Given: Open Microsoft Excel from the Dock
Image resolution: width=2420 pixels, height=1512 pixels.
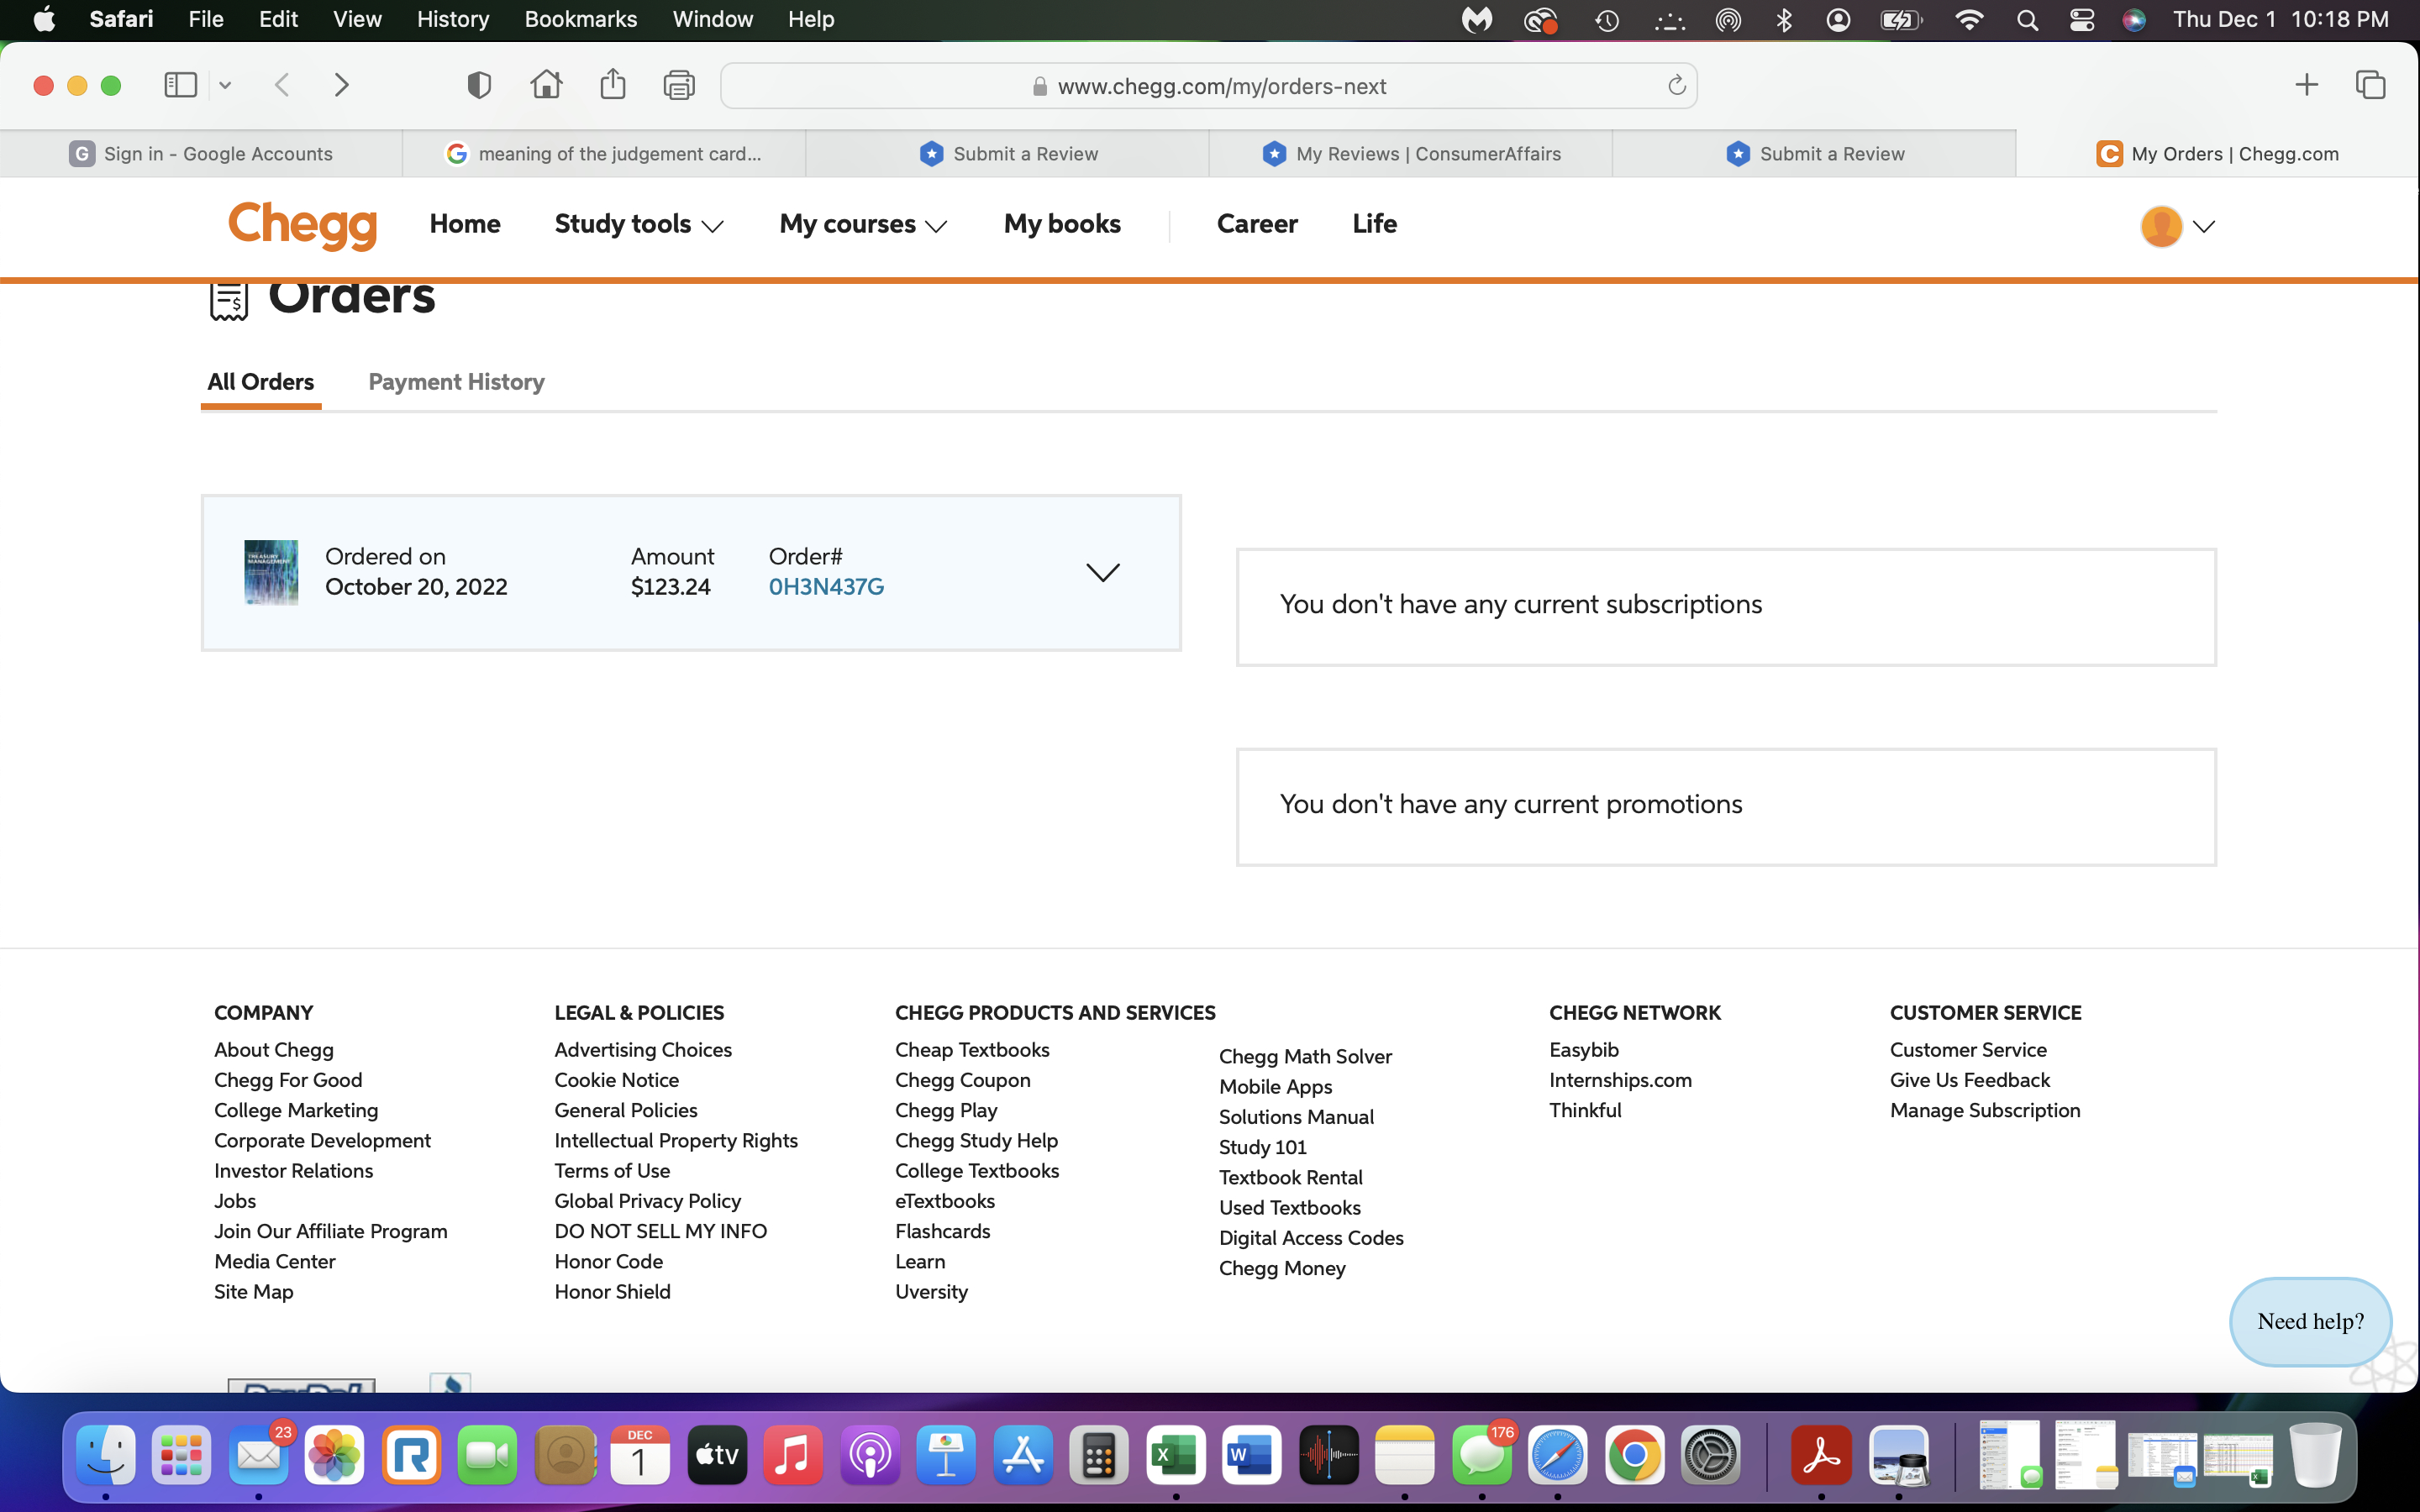Looking at the screenshot, I should 1176,1455.
